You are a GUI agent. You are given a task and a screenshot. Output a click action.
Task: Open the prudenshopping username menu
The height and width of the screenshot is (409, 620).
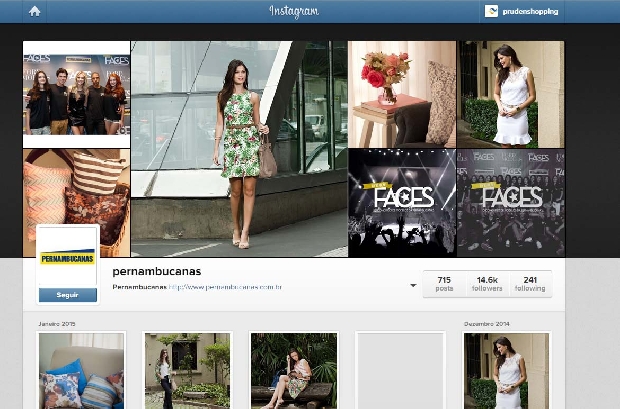530,11
